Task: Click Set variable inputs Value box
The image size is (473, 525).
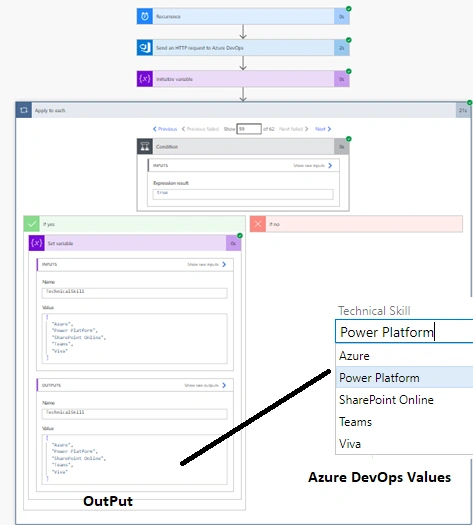Action: pos(135,338)
